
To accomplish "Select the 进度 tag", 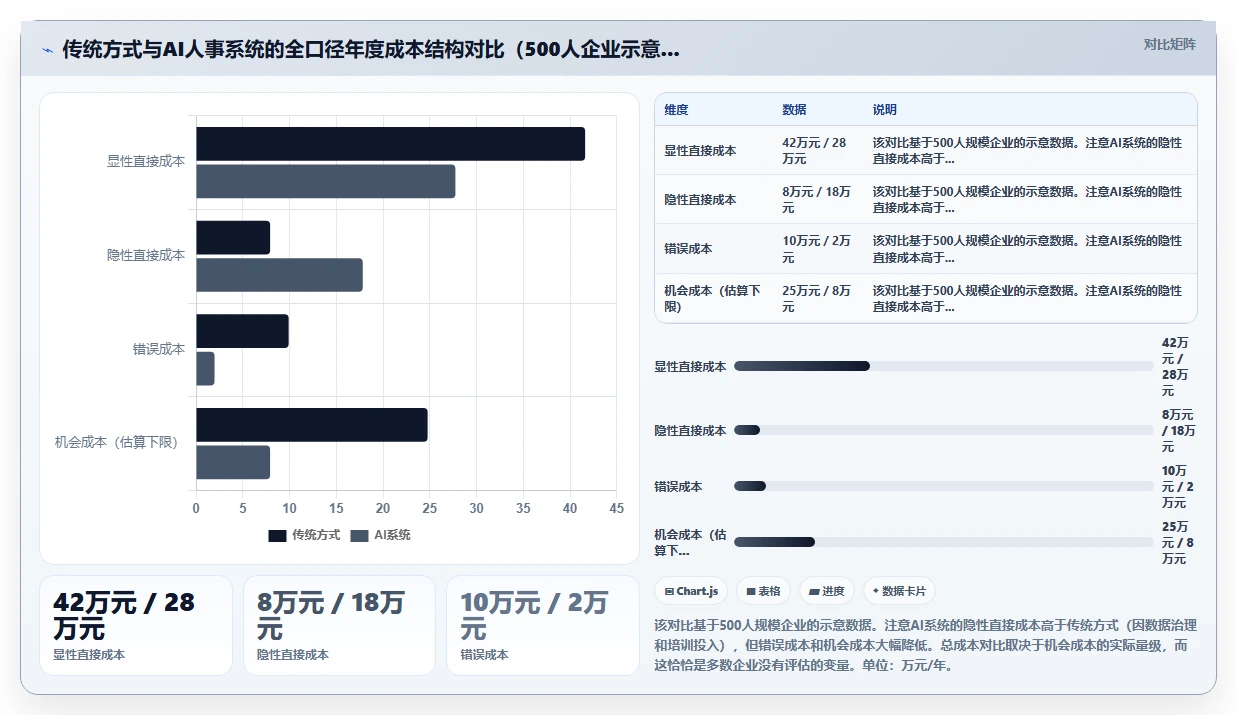I will (827, 591).
